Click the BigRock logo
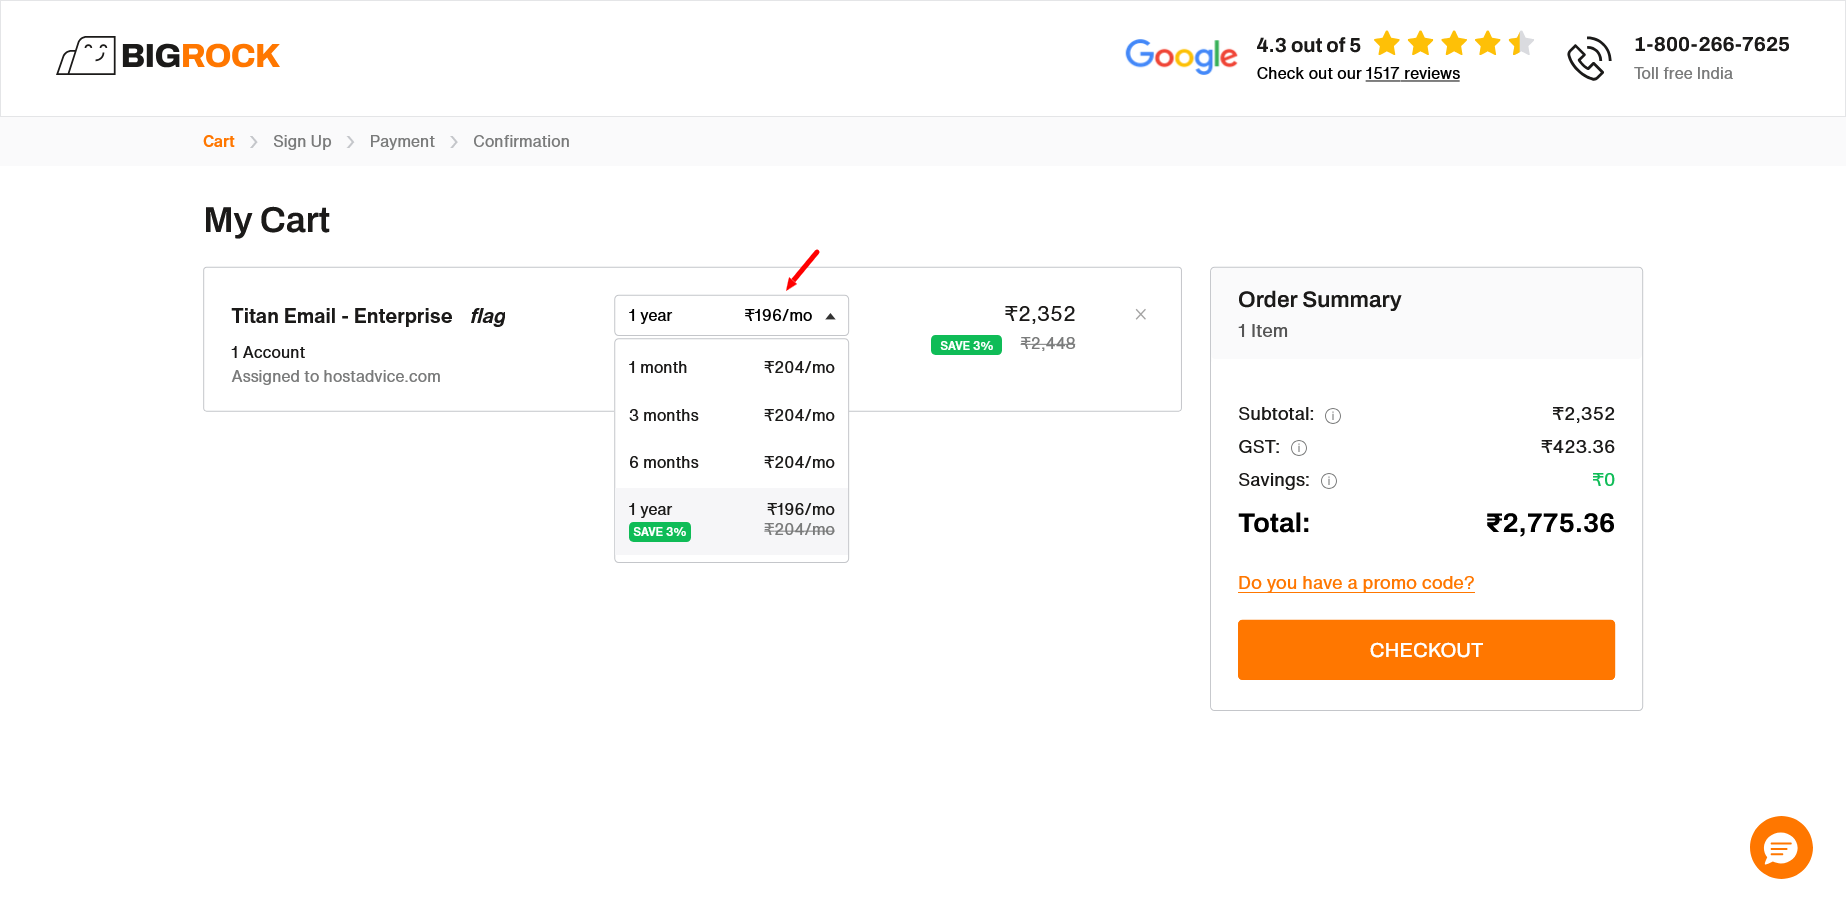Image resolution: width=1847 pixels, height=907 pixels. tap(168, 56)
